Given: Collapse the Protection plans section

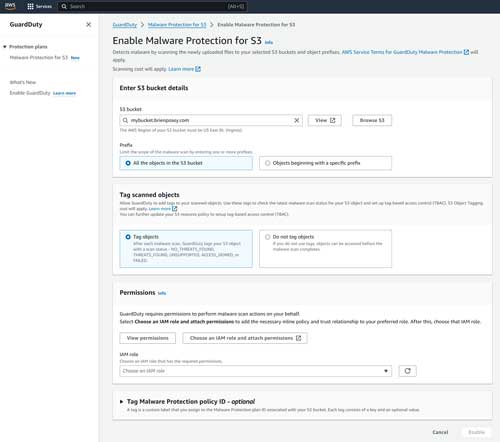Looking at the screenshot, I should [x=5, y=47].
